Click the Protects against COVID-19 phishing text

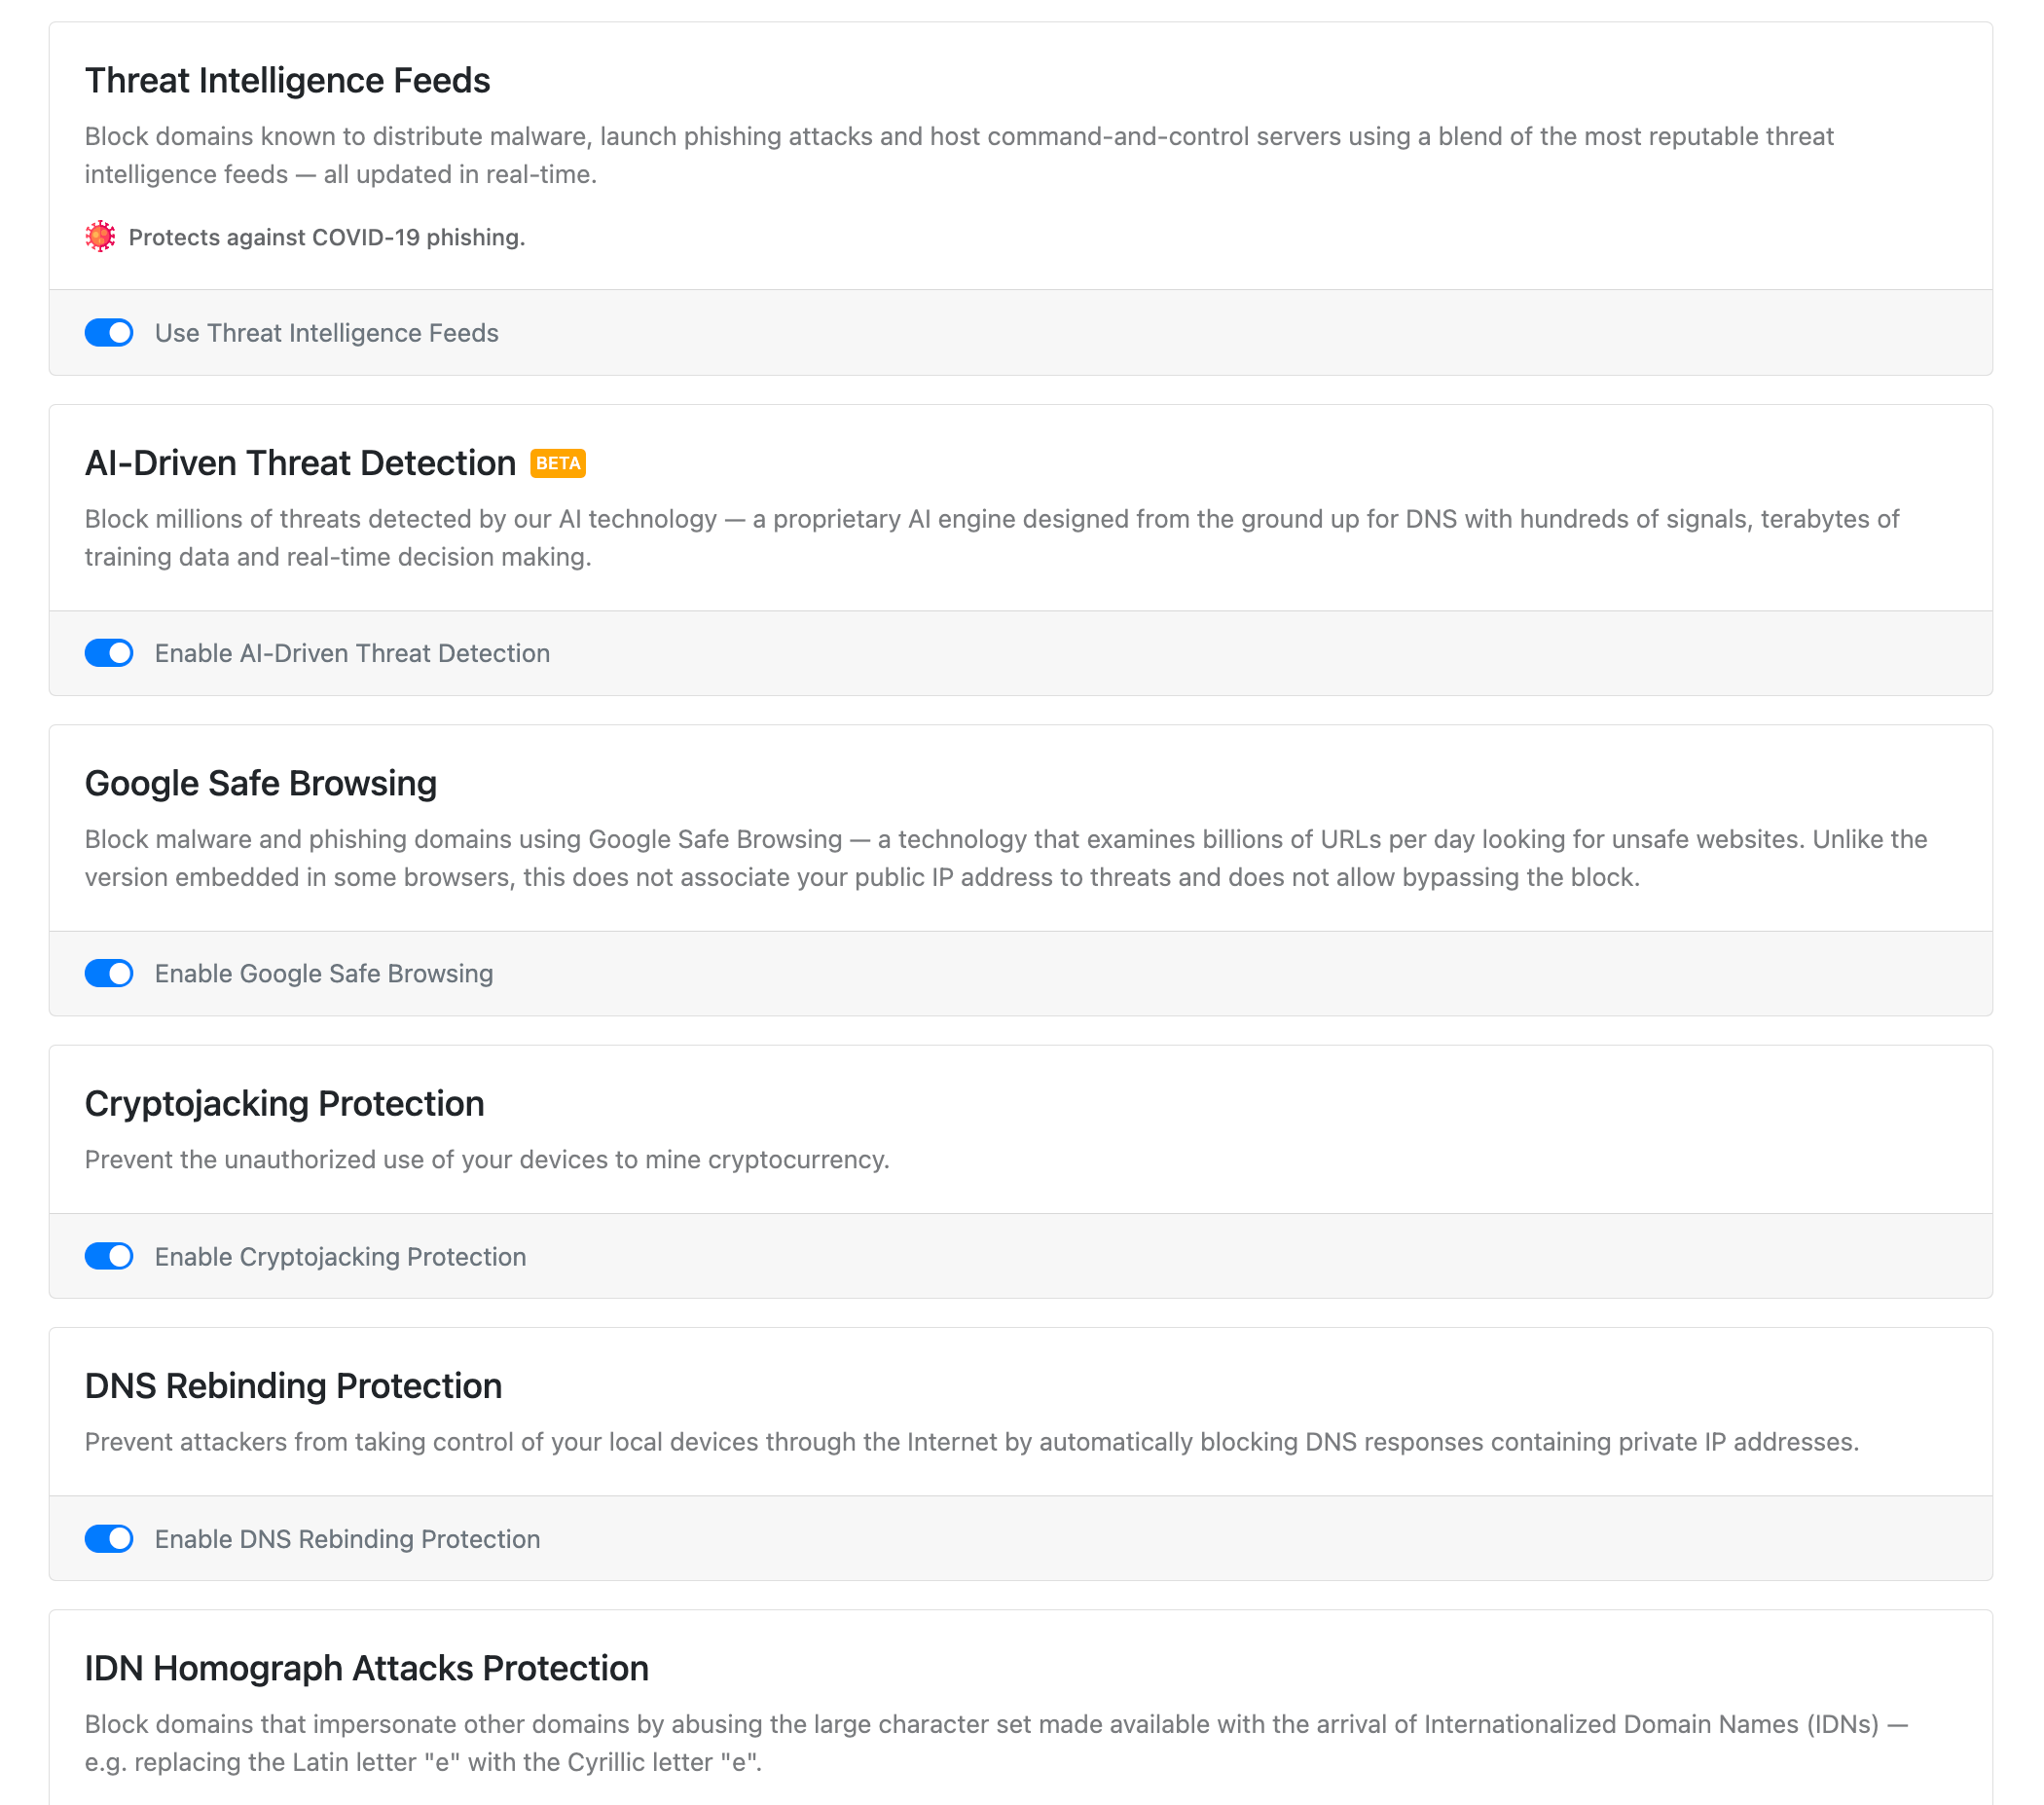pos(326,237)
